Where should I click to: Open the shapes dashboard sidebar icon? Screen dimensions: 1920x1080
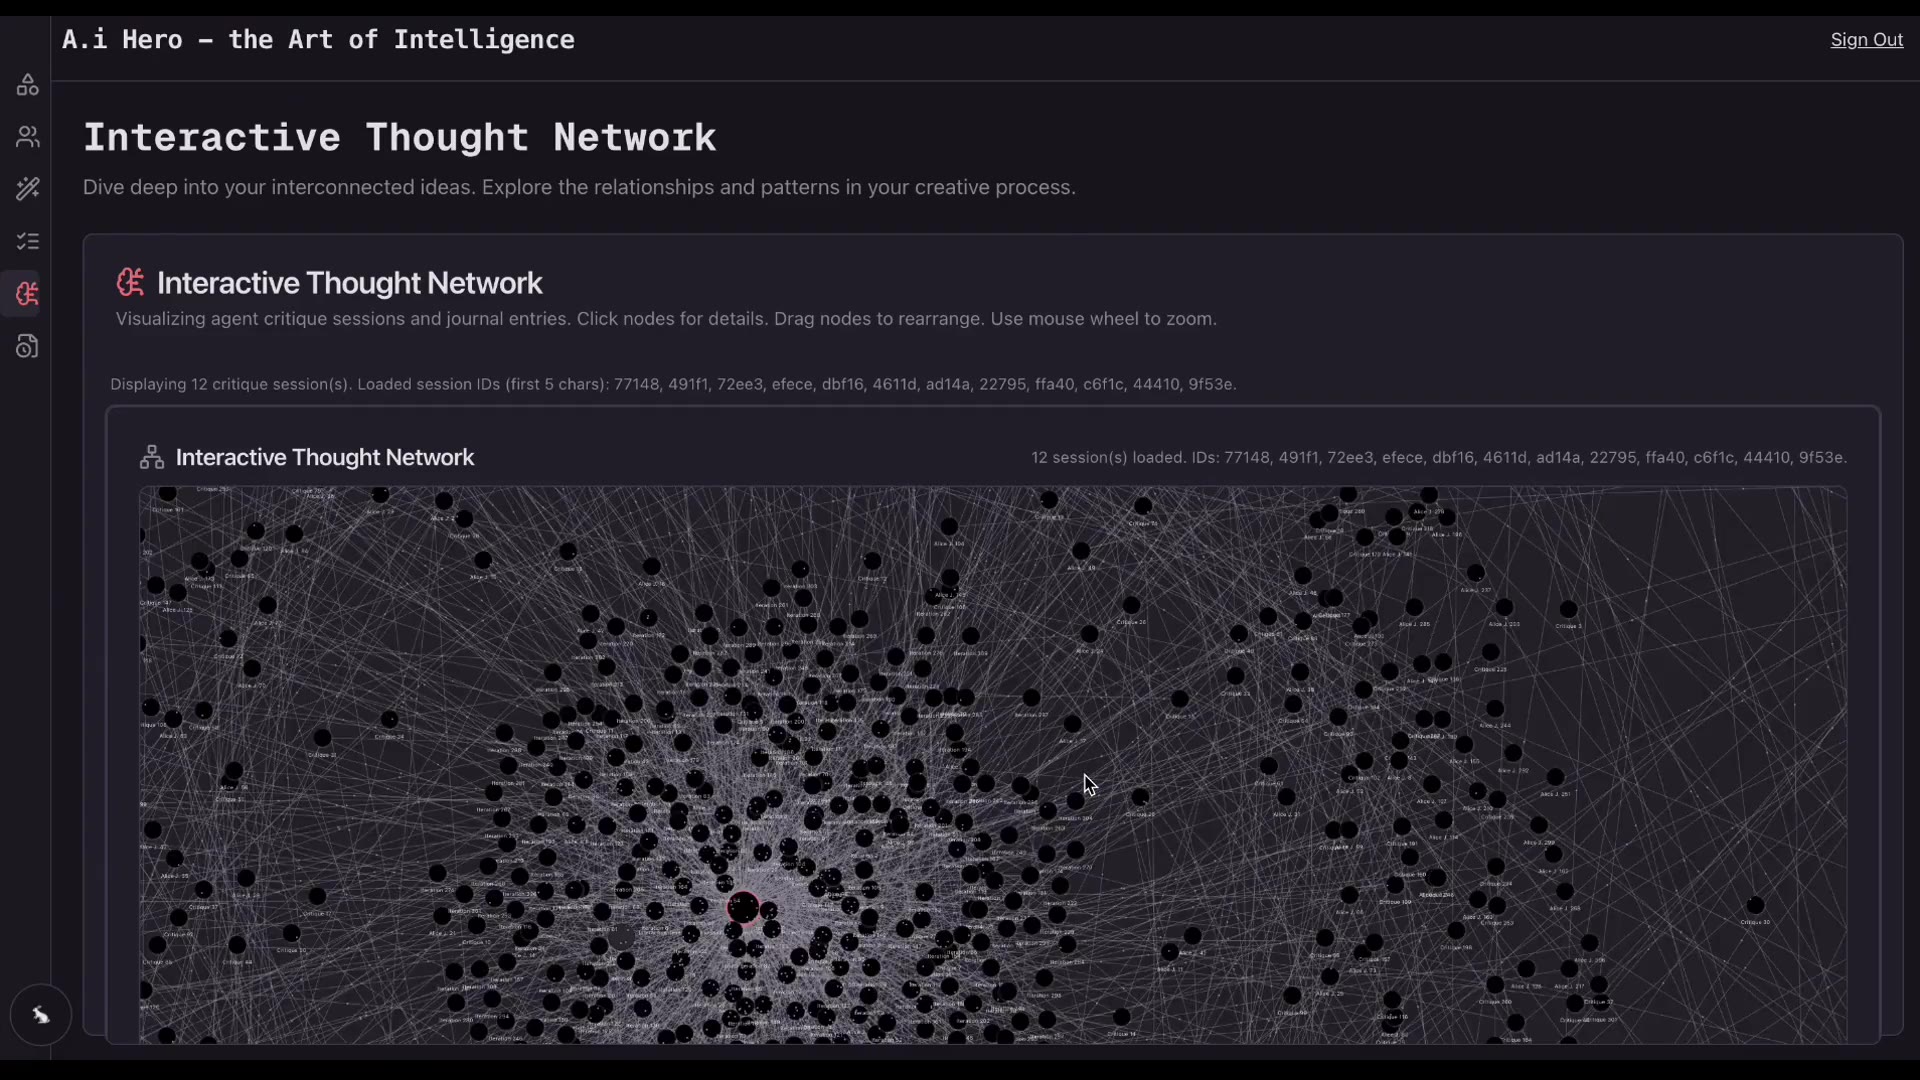coord(28,85)
